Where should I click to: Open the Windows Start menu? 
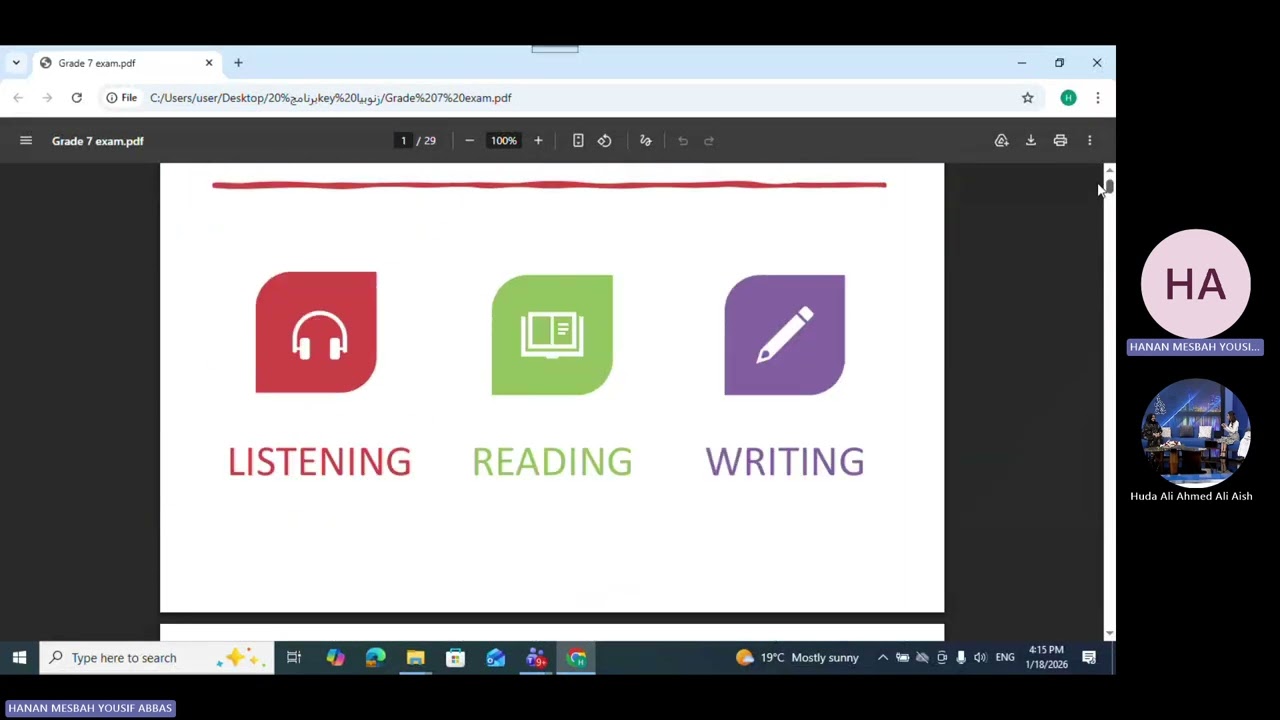tap(19, 658)
